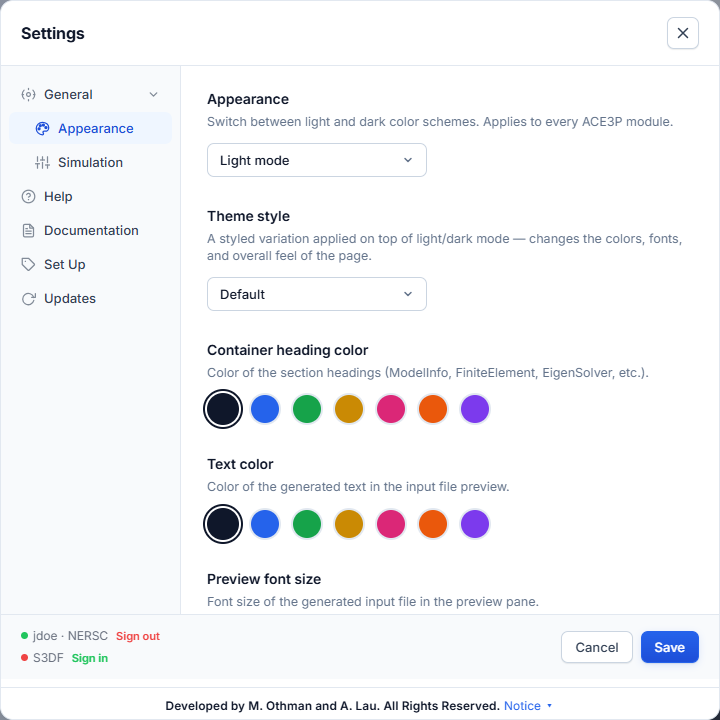This screenshot has width=720, height=720.
Task: Open the Updates section
Action: click(x=90, y=299)
